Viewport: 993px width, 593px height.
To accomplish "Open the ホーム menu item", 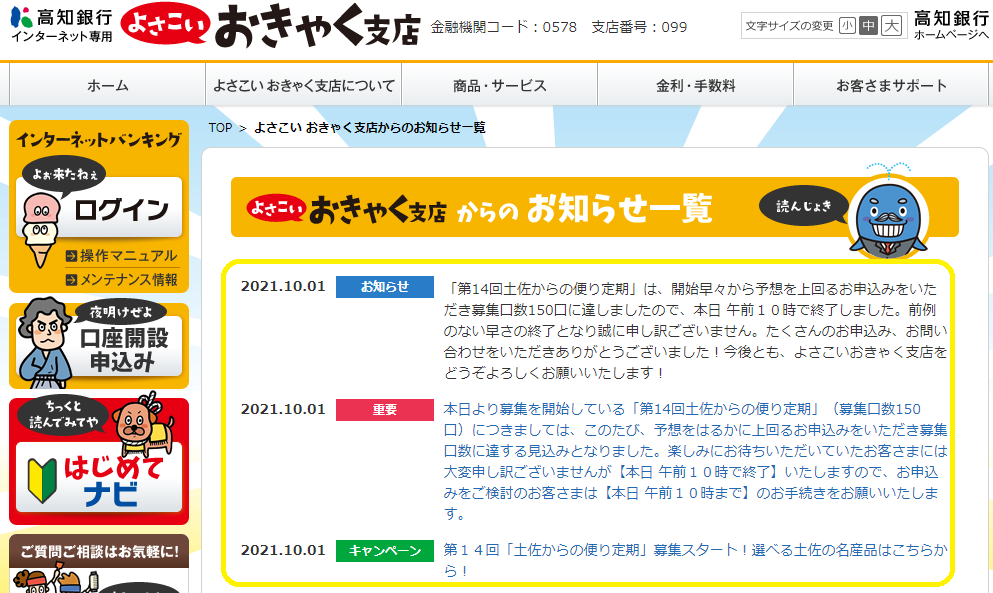I will [108, 85].
